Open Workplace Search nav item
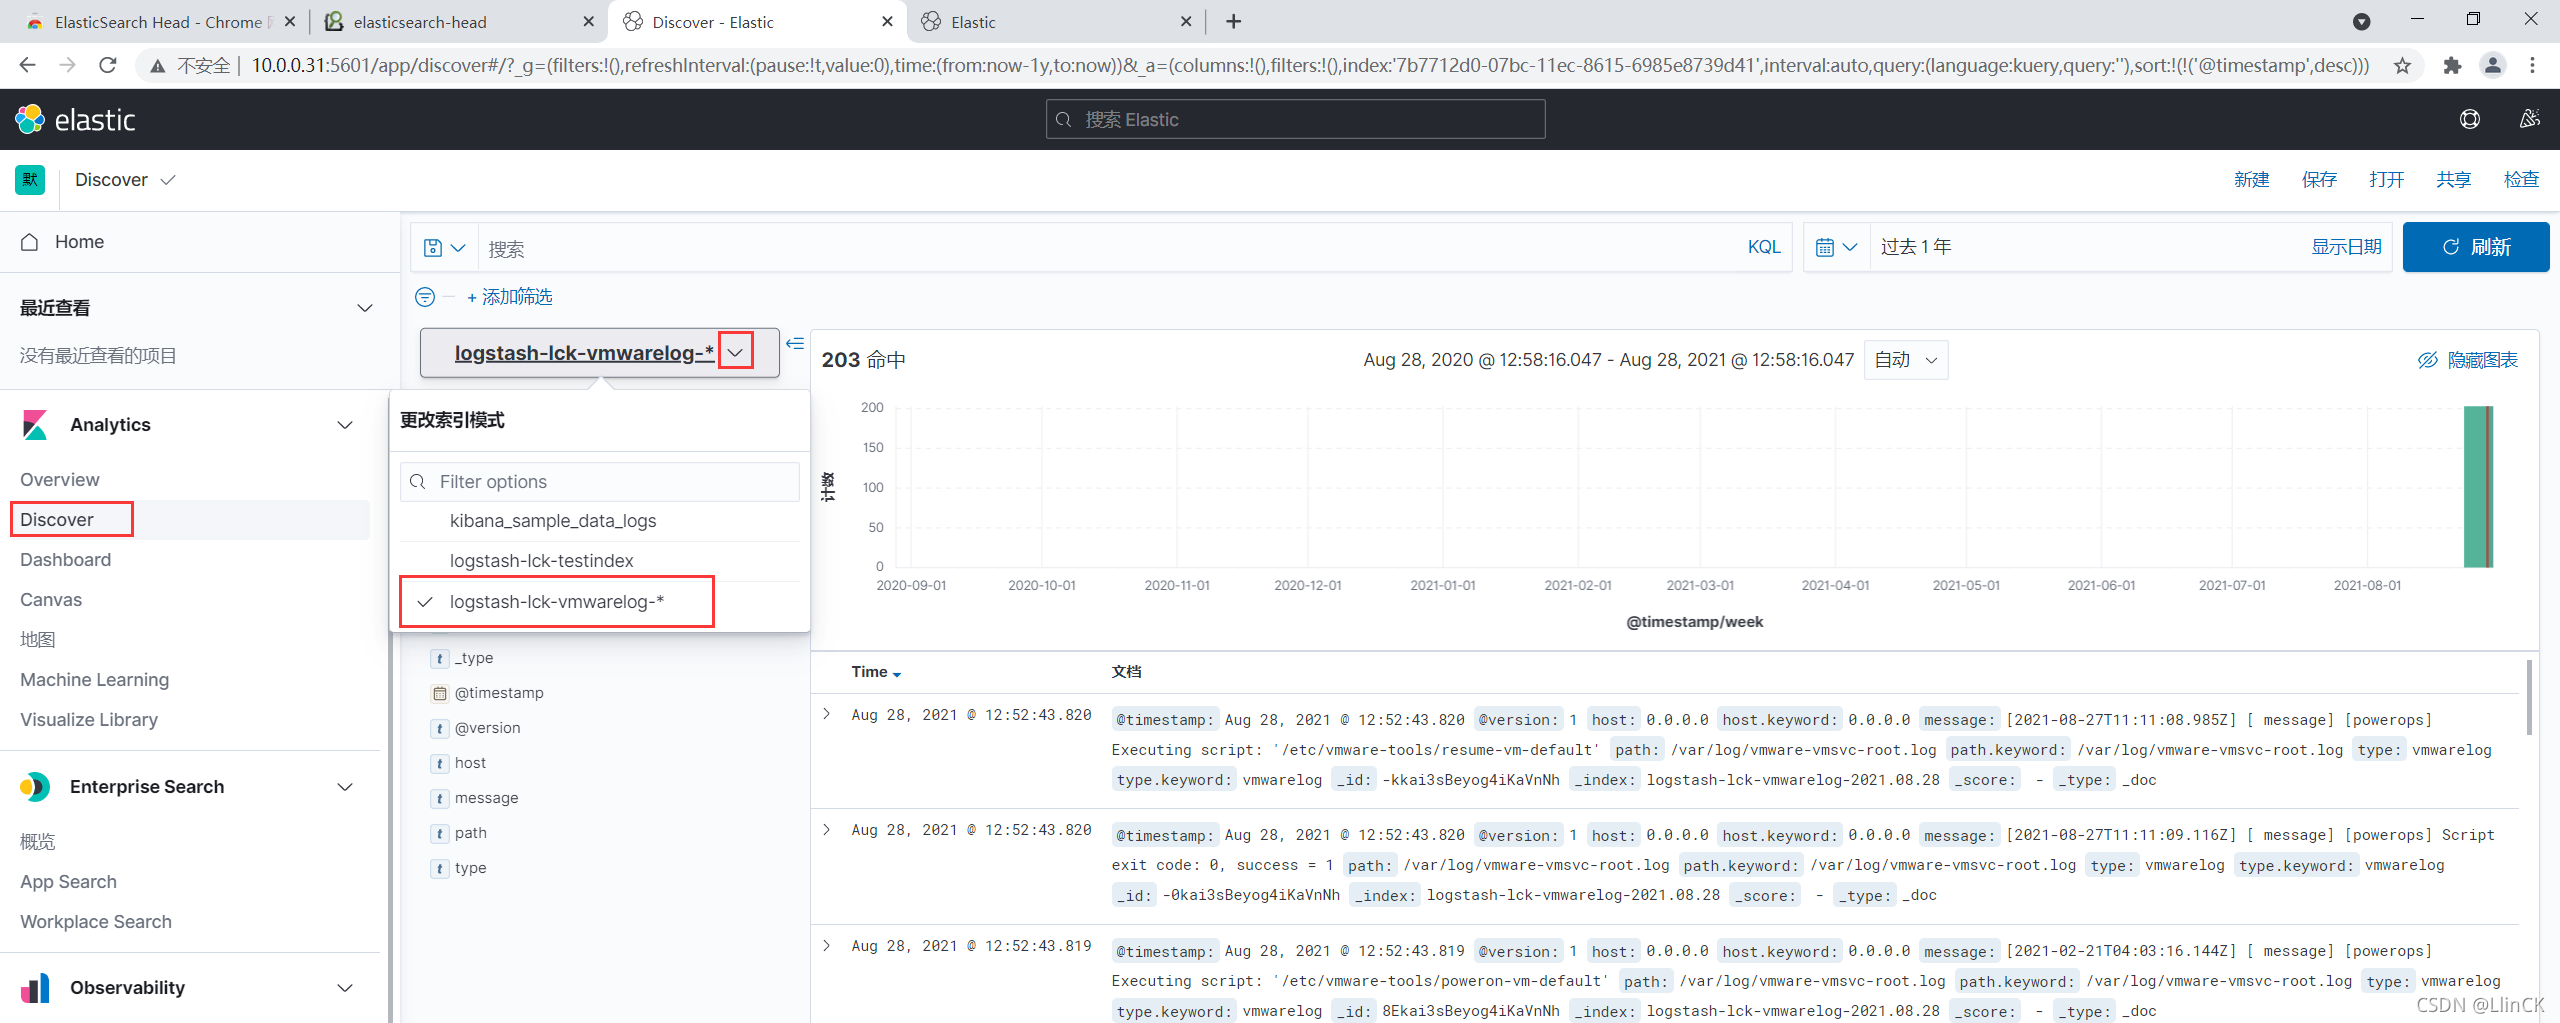The width and height of the screenshot is (2560, 1023). 96,922
